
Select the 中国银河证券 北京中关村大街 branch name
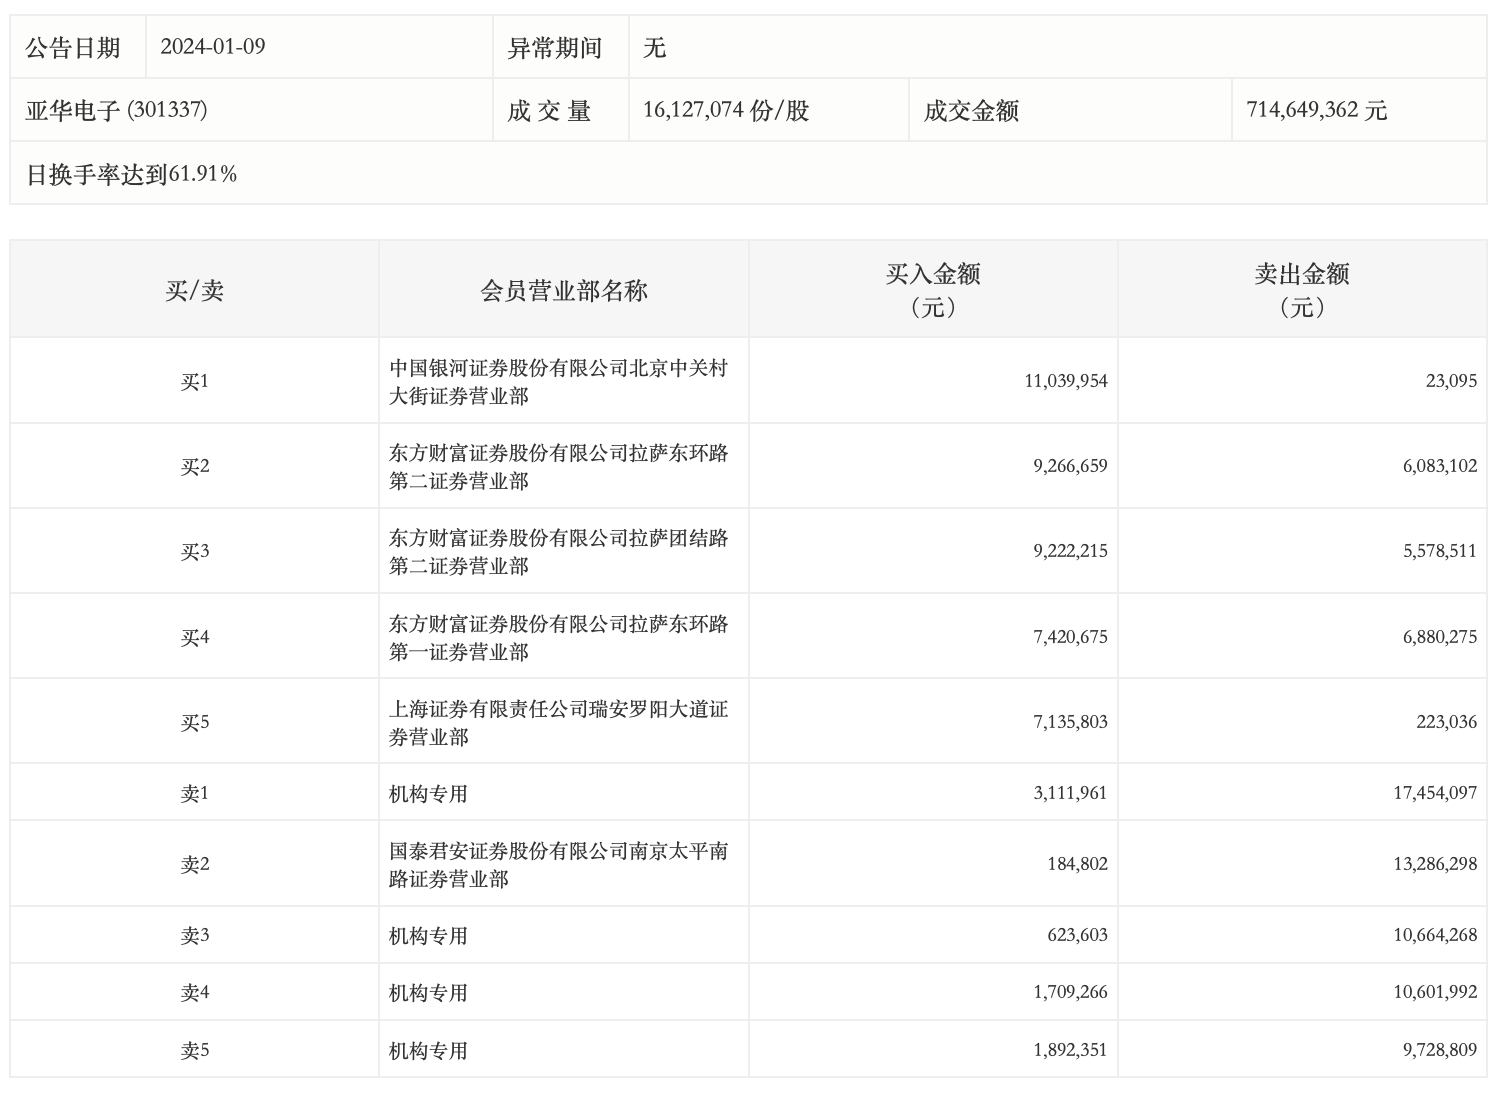(558, 382)
